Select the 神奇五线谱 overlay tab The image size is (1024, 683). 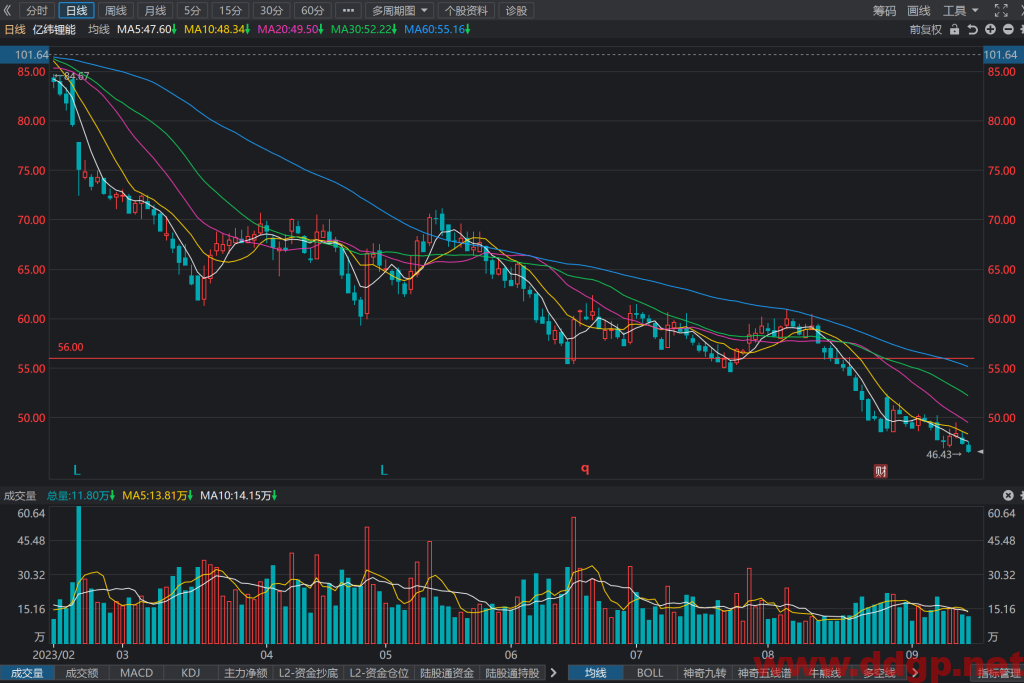(764, 673)
